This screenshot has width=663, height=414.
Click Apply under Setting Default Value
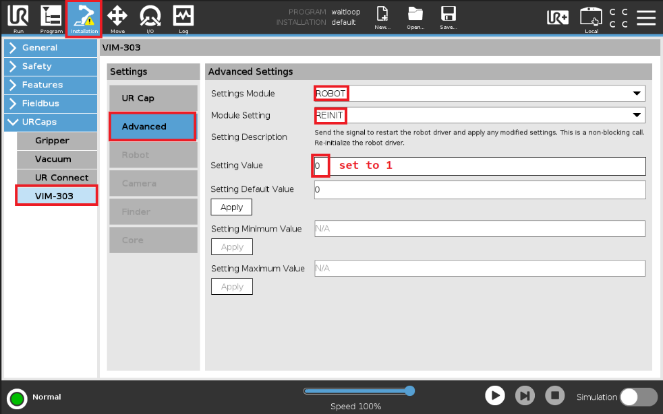pos(231,207)
